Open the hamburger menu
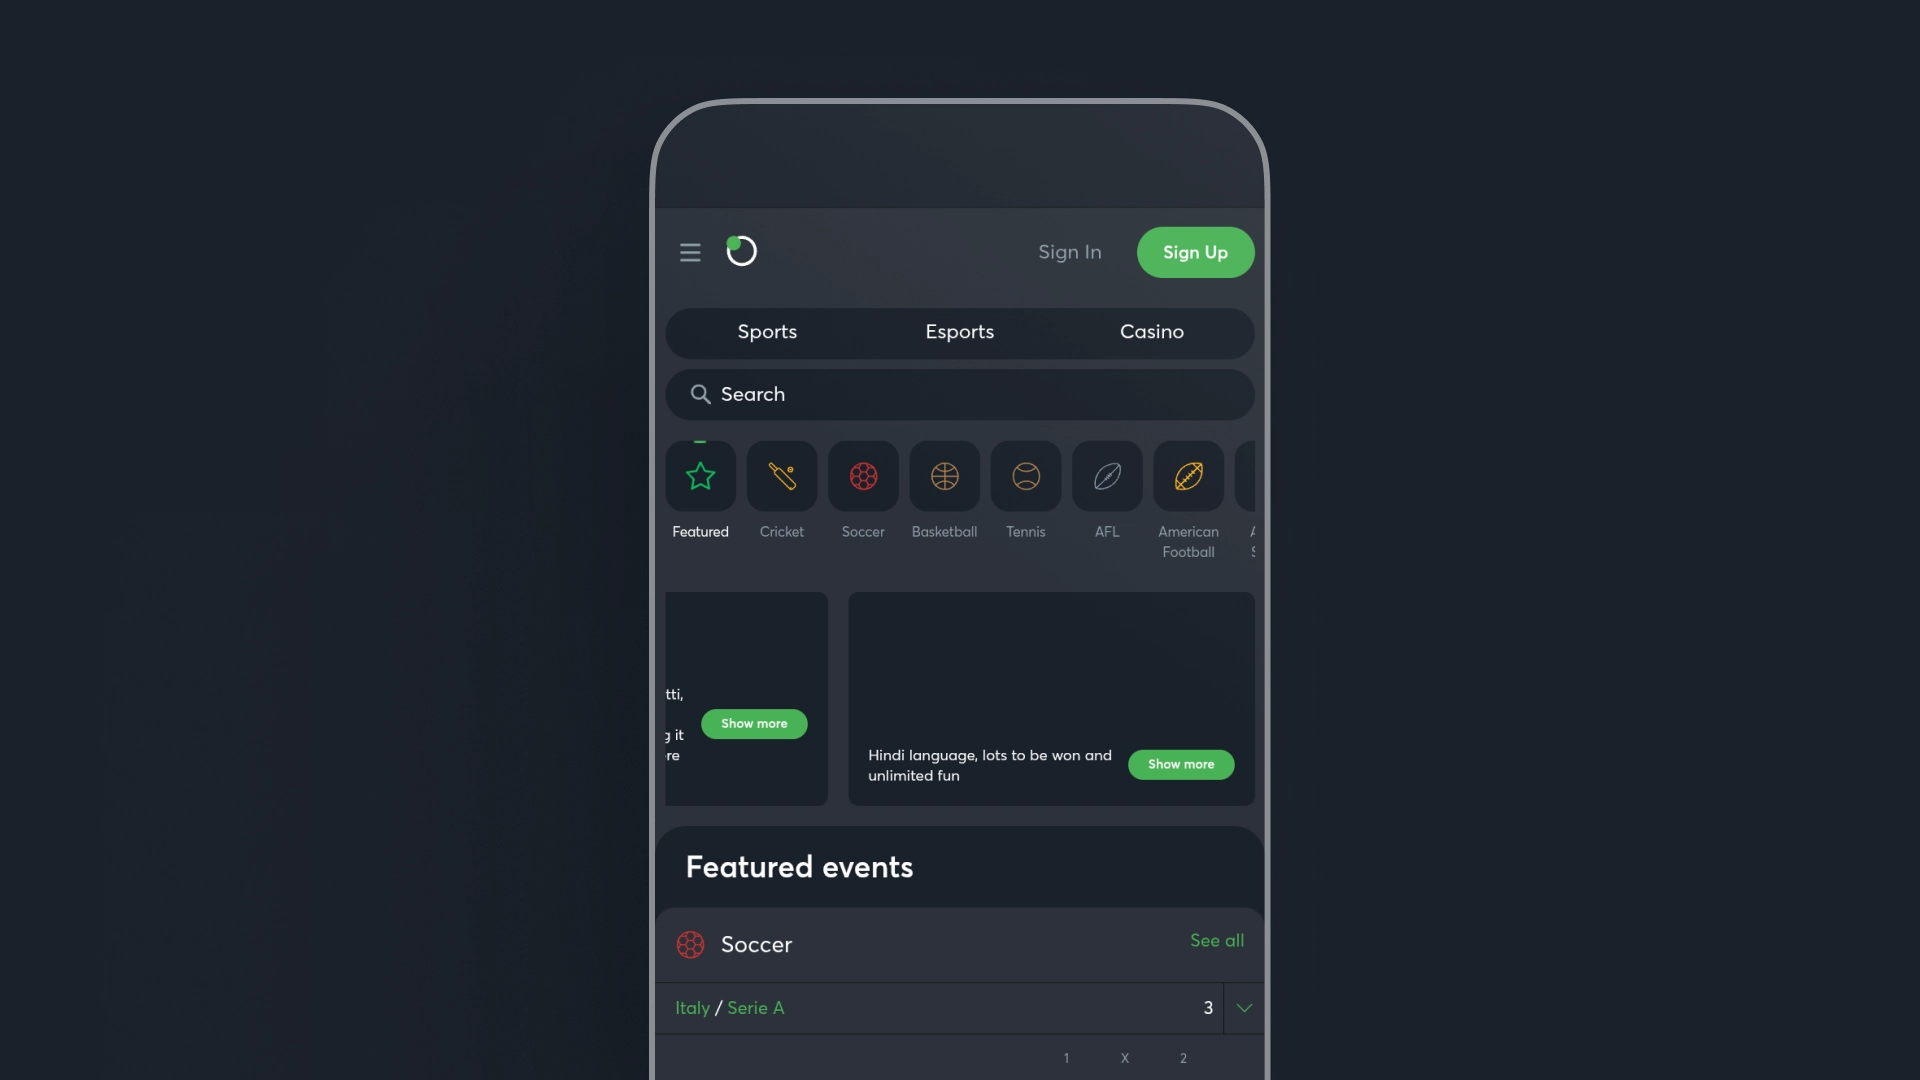Viewport: 1920px width, 1080px height. (x=691, y=252)
